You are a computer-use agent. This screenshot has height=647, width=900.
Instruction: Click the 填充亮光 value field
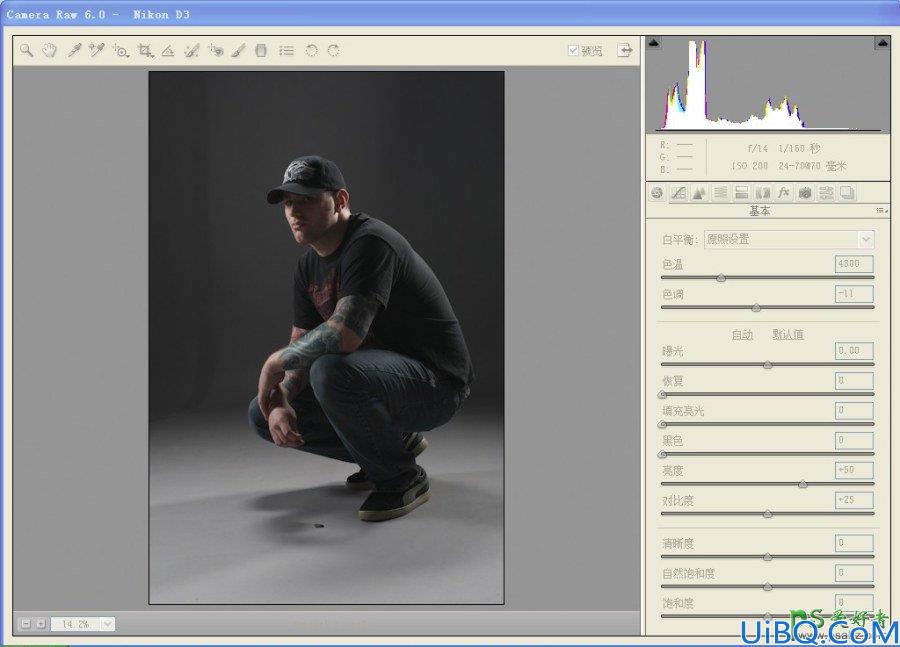click(854, 410)
